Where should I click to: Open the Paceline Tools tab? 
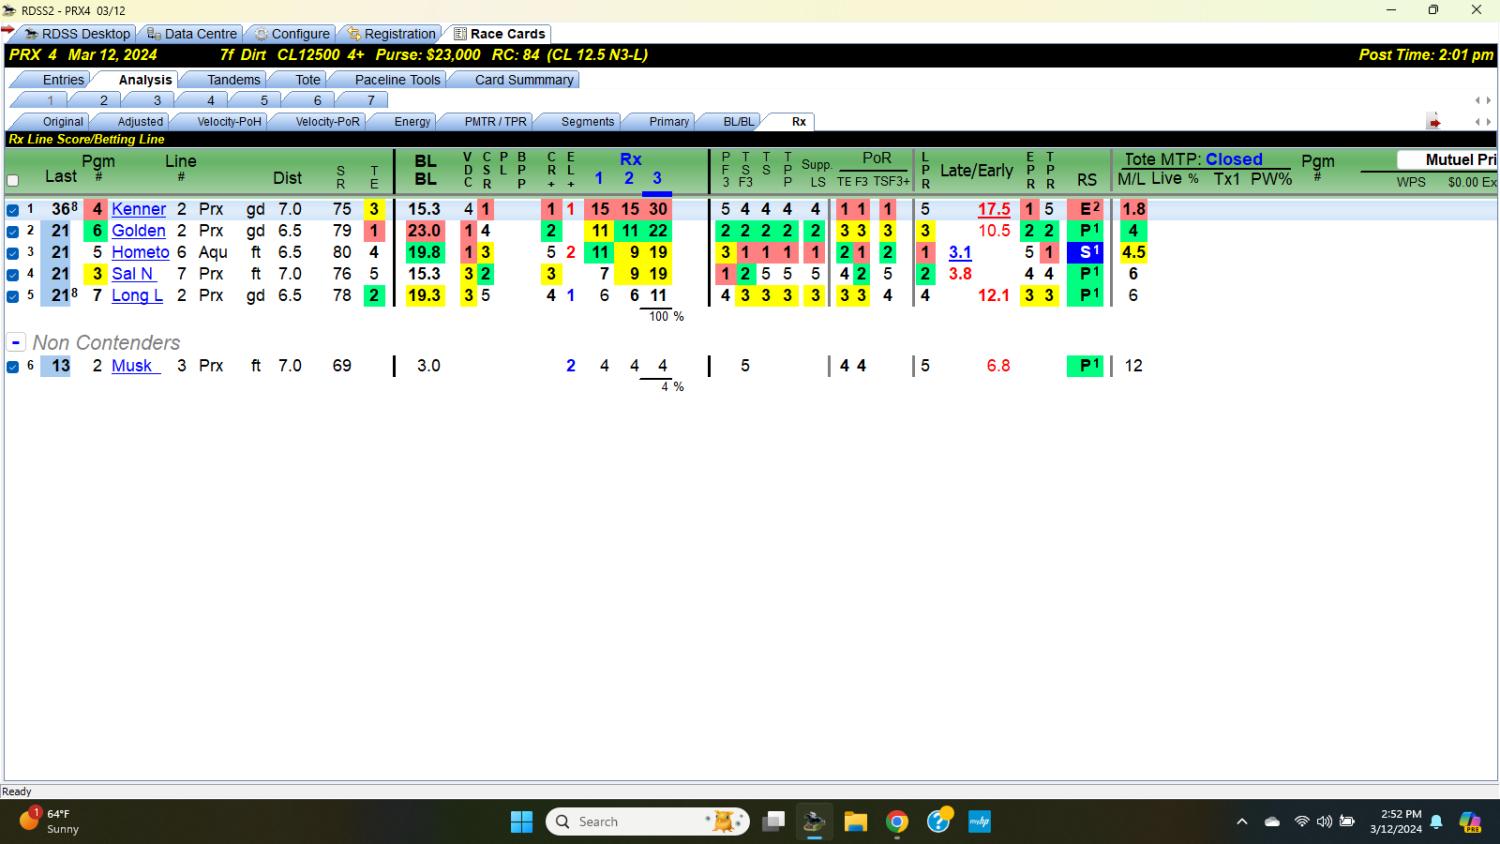[x=397, y=79]
